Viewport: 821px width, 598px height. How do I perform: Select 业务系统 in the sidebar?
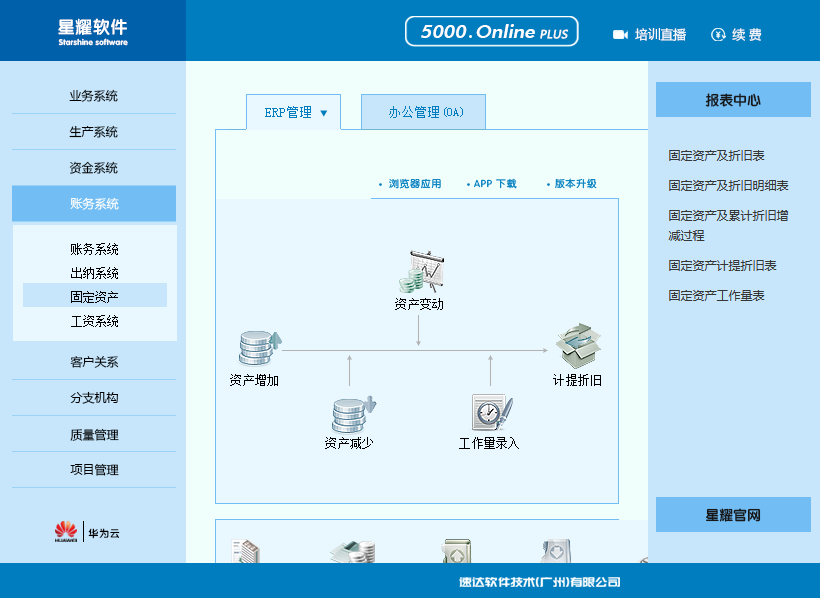tap(94, 96)
